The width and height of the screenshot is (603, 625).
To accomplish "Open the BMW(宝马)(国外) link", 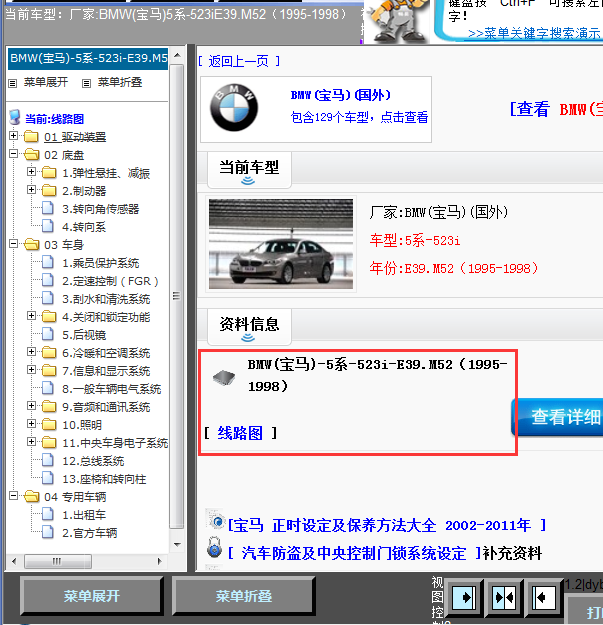I will [341, 95].
